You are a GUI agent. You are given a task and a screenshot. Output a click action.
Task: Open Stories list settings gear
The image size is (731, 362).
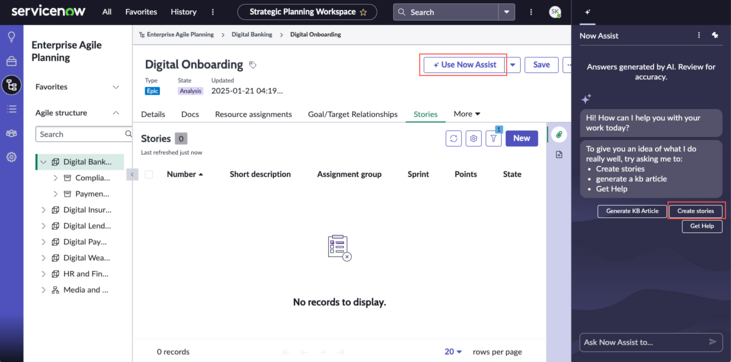474,139
